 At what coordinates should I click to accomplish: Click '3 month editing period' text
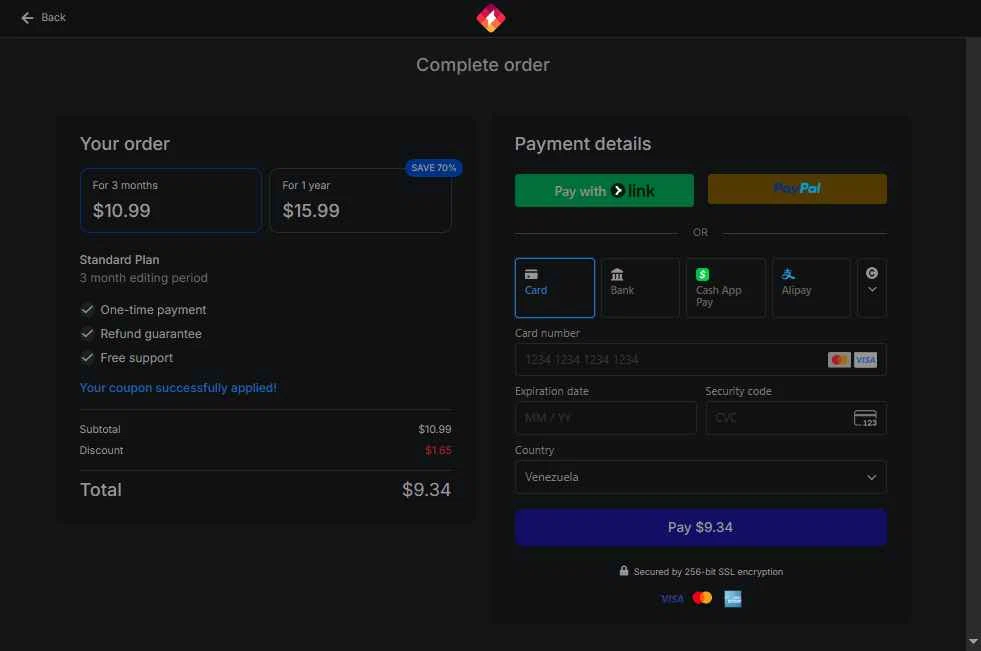[x=143, y=278]
